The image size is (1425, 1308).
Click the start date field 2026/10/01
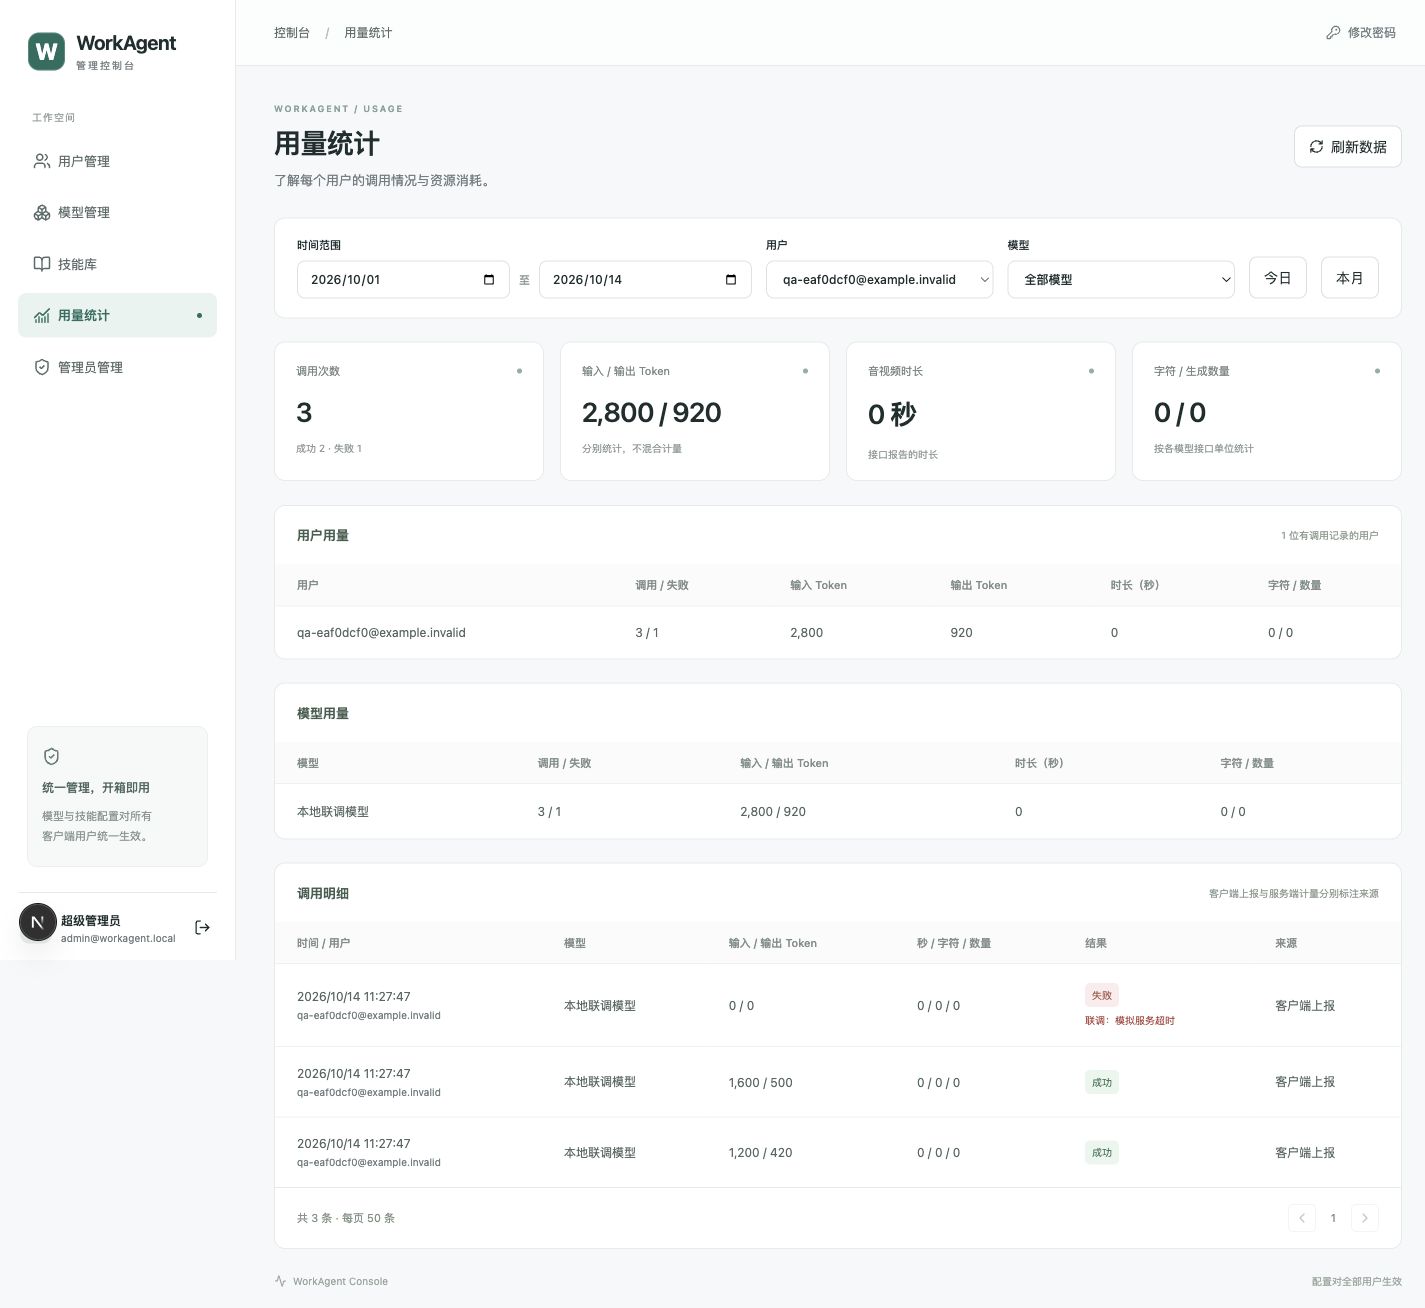[403, 279]
